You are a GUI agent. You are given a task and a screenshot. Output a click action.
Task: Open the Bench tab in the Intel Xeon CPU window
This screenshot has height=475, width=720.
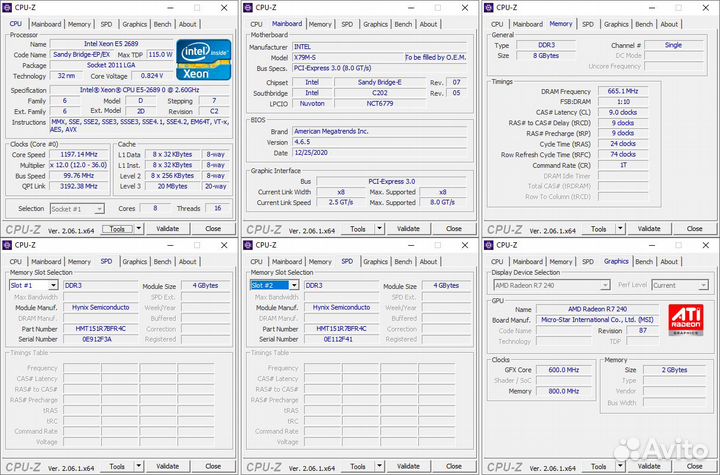[x=162, y=24]
